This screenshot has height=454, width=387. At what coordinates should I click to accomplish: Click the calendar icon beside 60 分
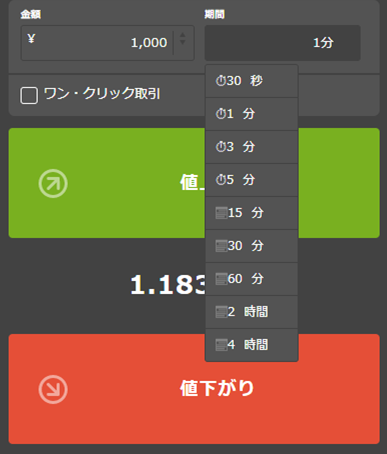tap(221, 279)
